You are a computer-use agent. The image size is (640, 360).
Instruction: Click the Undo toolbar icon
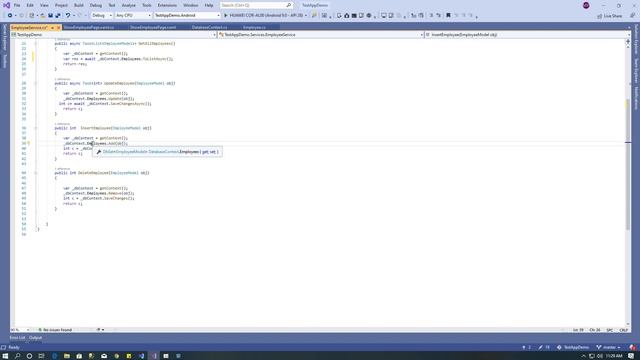pyautogui.click(x=68, y=16)
